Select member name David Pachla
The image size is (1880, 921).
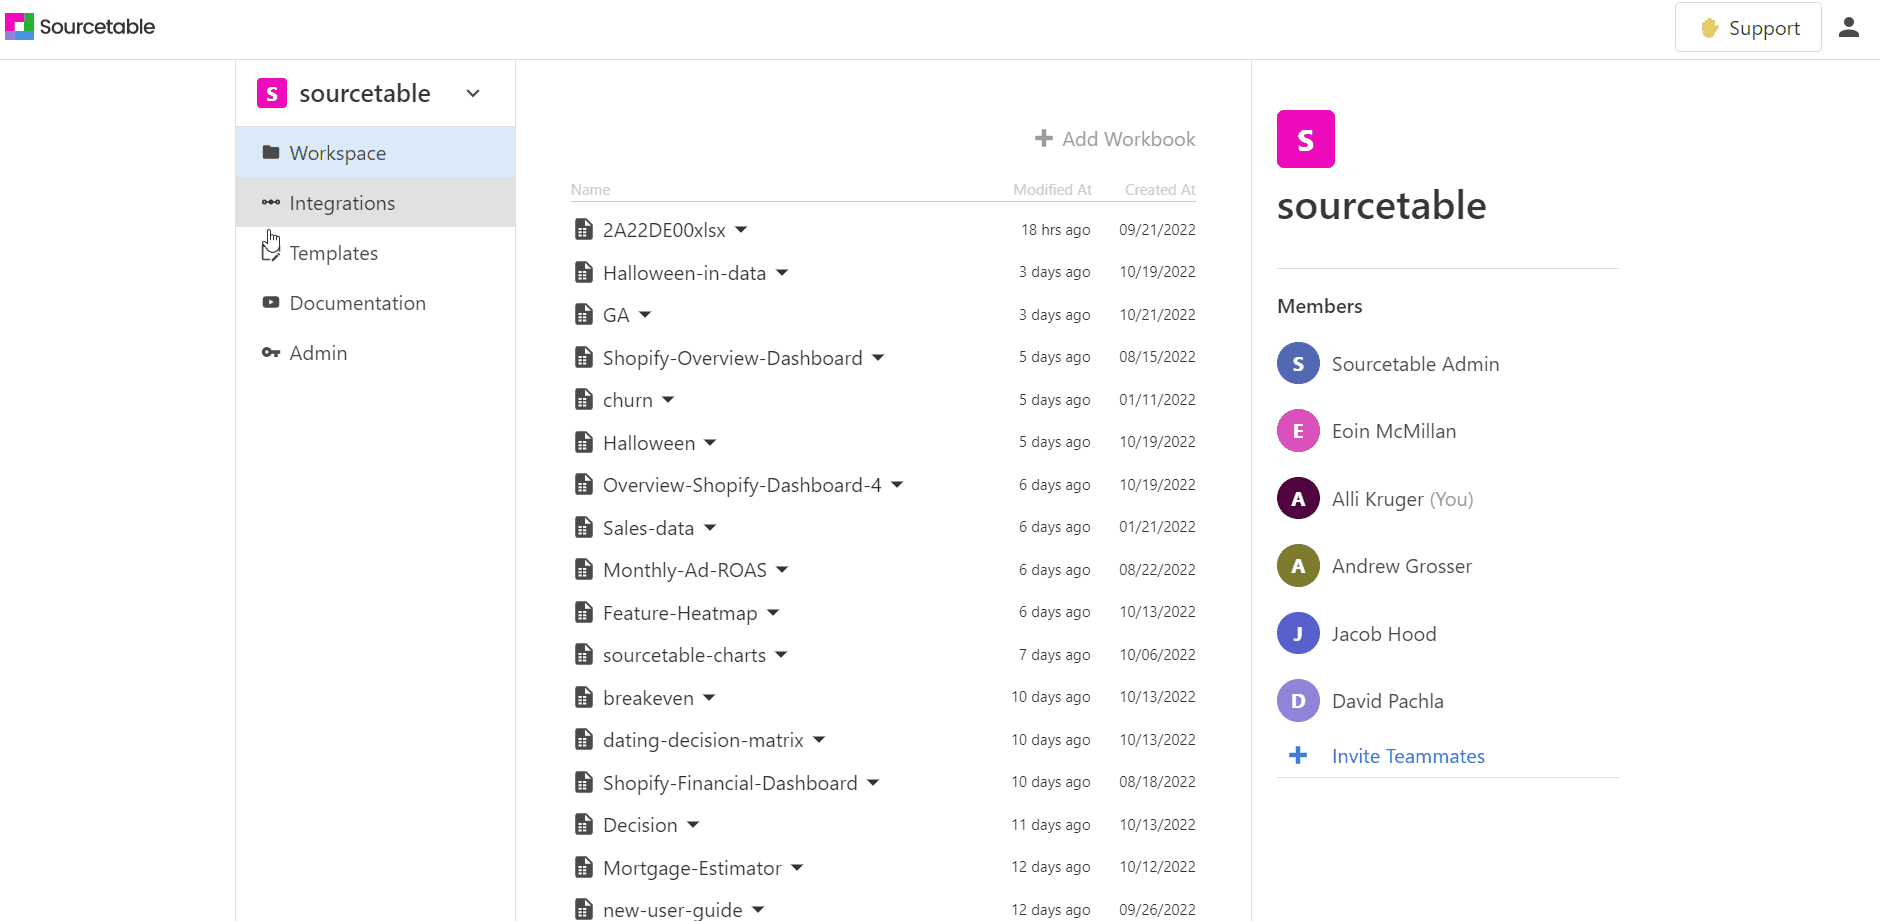point(1388,701)
